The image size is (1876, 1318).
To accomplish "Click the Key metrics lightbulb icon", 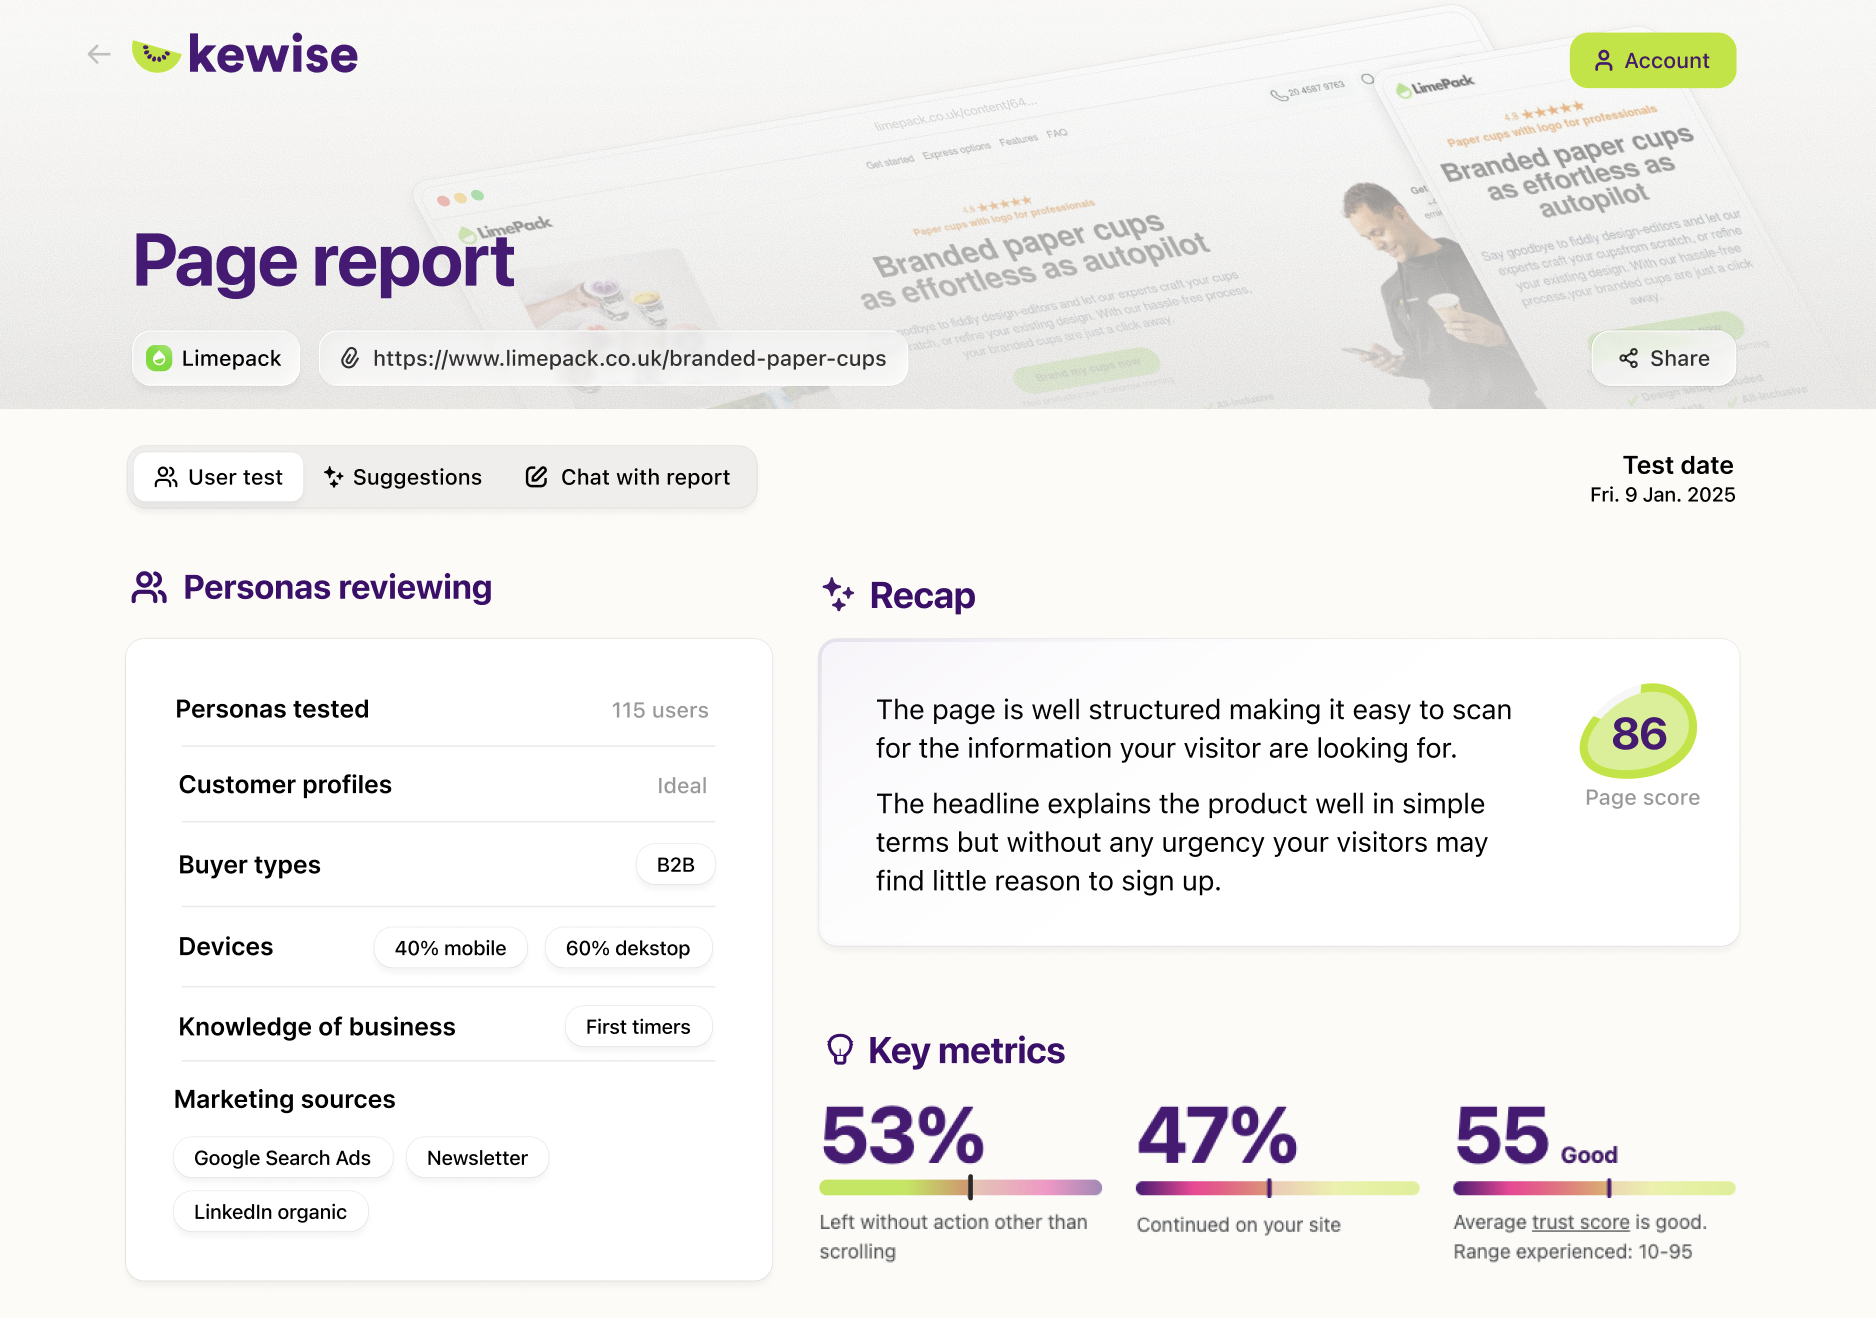I will pos(840,1050).
